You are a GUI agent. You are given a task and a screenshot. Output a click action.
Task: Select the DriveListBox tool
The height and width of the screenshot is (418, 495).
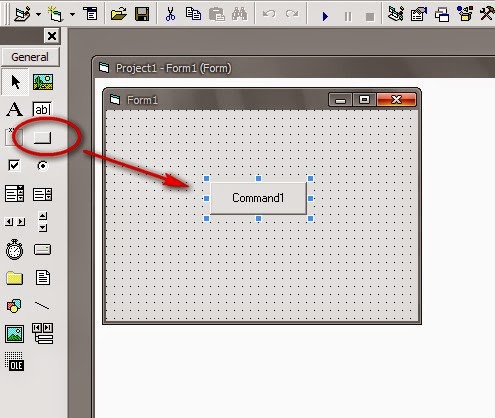[42, 249]
